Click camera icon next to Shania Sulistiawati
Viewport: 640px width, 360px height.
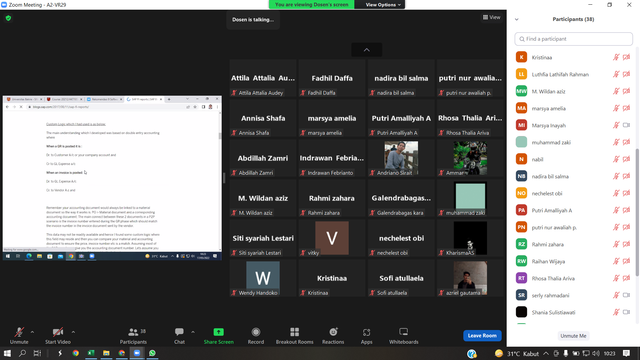tap(627, 312)
